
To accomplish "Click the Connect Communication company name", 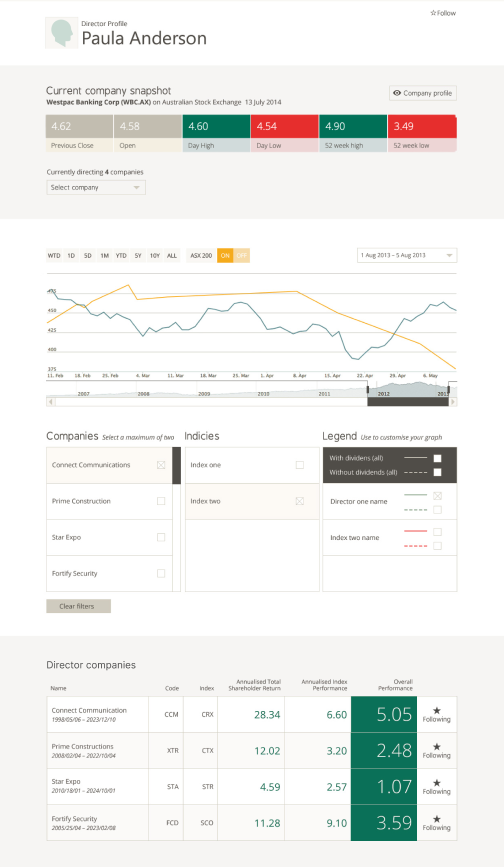I will 89,710.
